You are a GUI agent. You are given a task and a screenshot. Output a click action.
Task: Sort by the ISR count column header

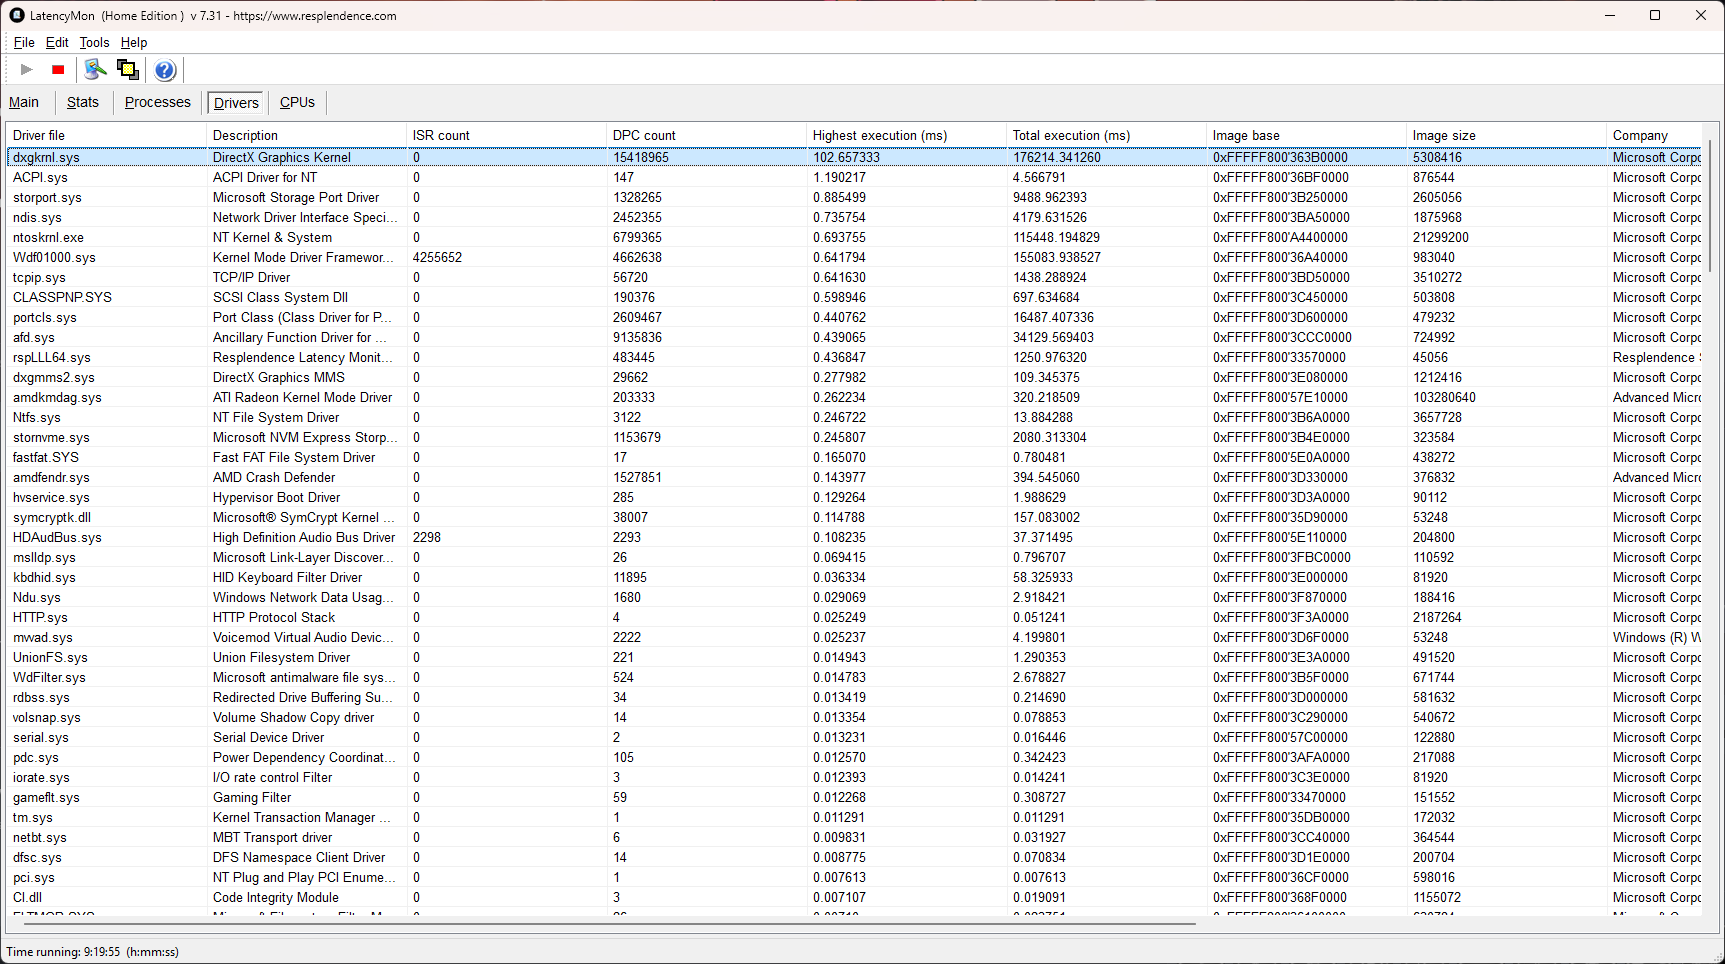pos(506,135)
